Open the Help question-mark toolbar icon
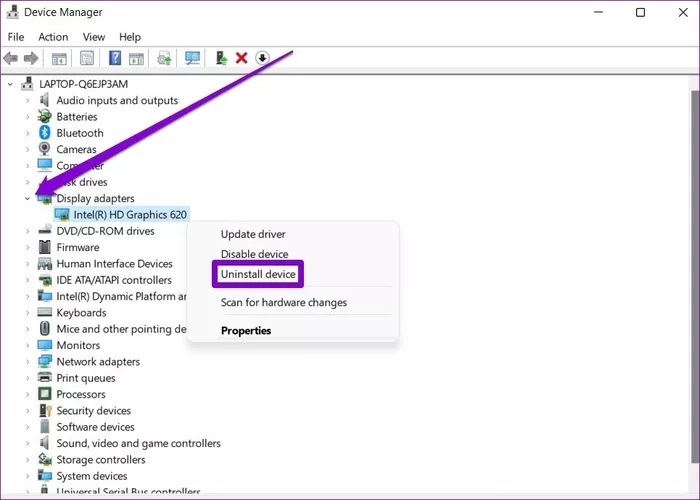 click(115, 58)
